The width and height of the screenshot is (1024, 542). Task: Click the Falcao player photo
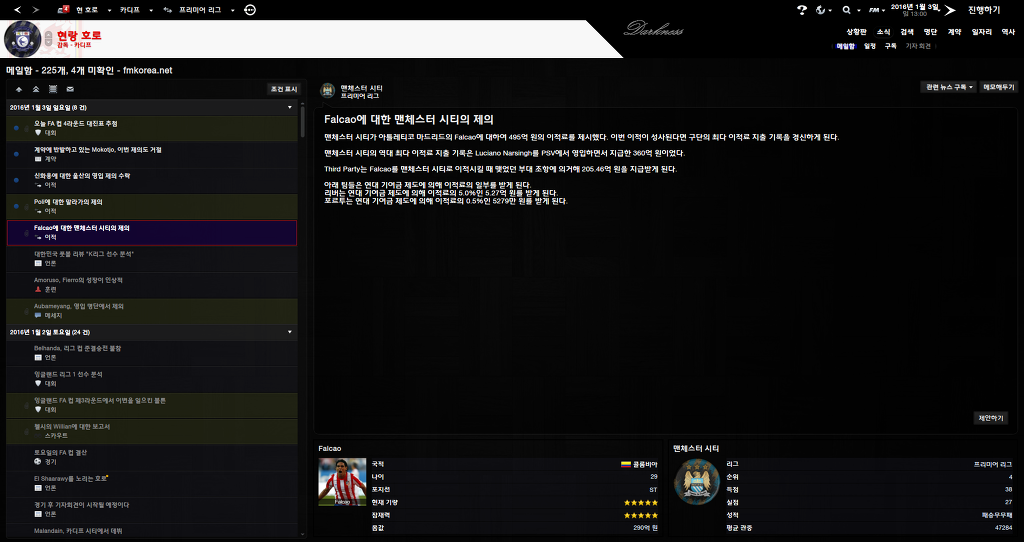[342, 482]
